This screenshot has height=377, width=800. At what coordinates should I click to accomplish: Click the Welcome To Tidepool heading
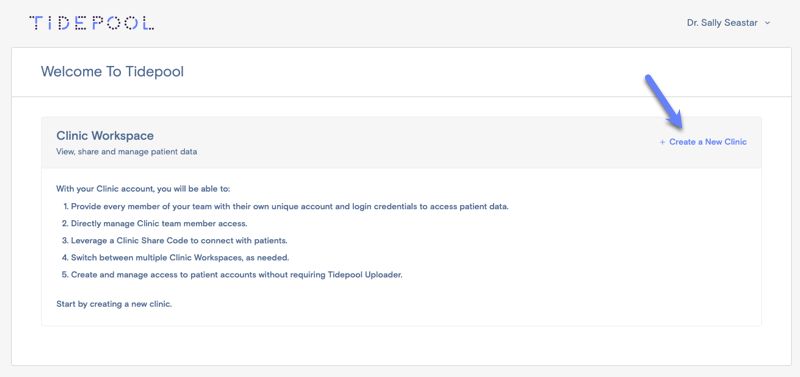pyautogui.click(x=112, y=72)
